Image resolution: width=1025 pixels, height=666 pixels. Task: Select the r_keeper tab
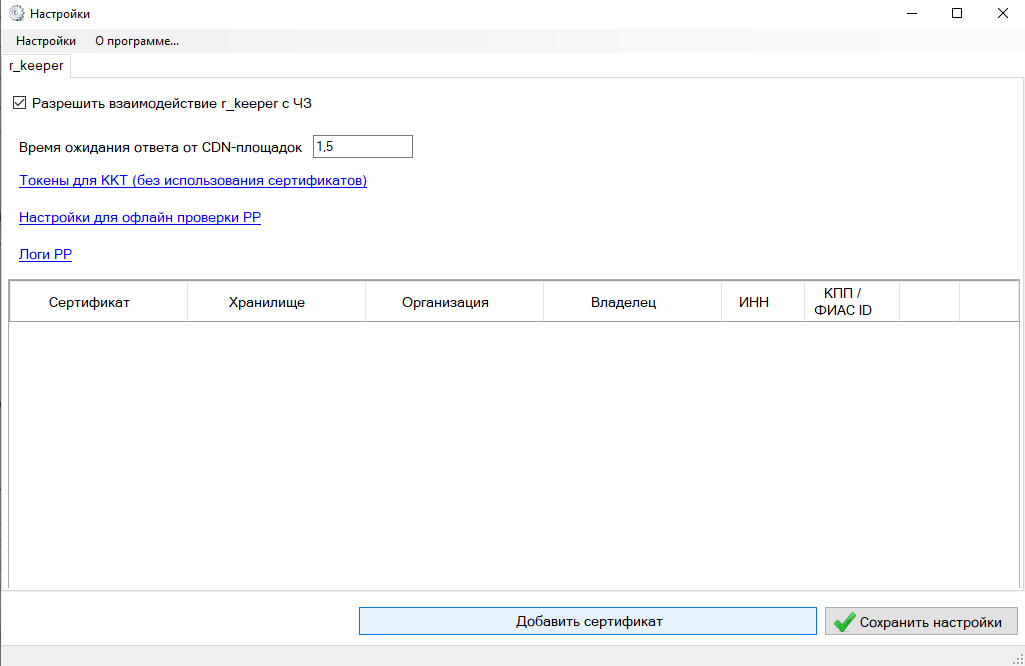click(36, 66)
